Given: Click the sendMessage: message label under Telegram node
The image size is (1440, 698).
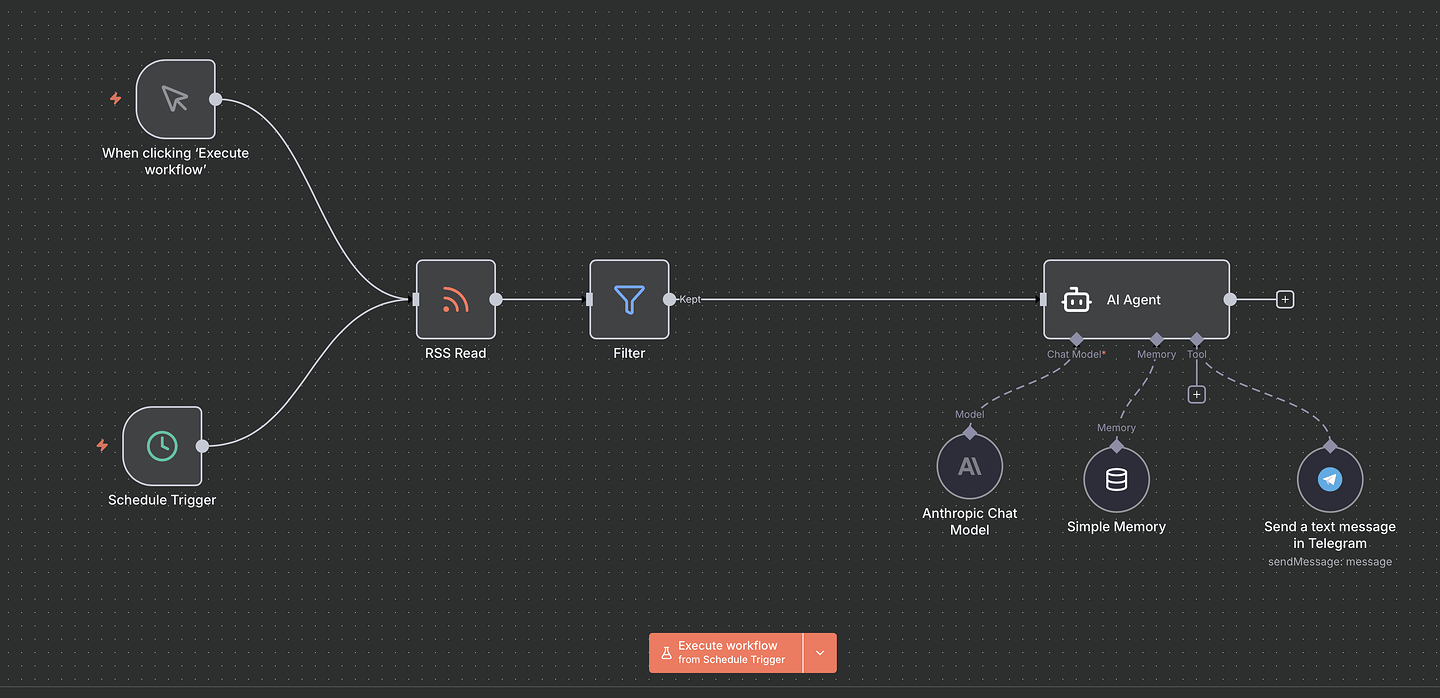Looking at the screenshot, I should (x=1329, y=561).
